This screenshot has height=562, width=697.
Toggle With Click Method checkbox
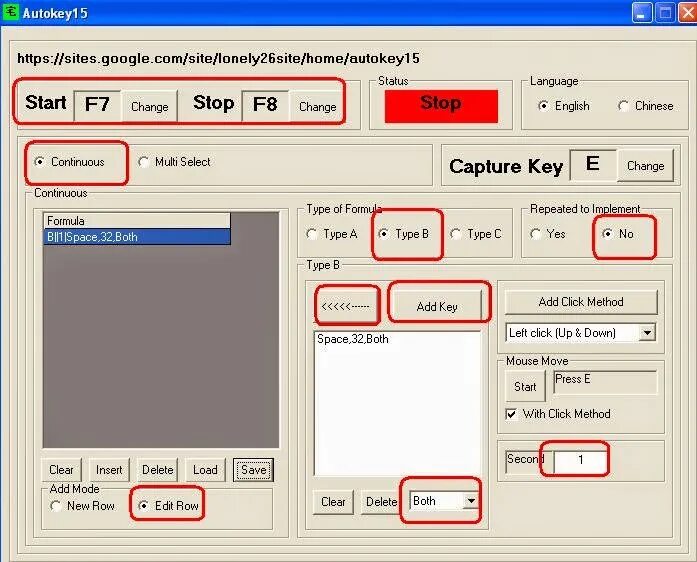[512, 414]
